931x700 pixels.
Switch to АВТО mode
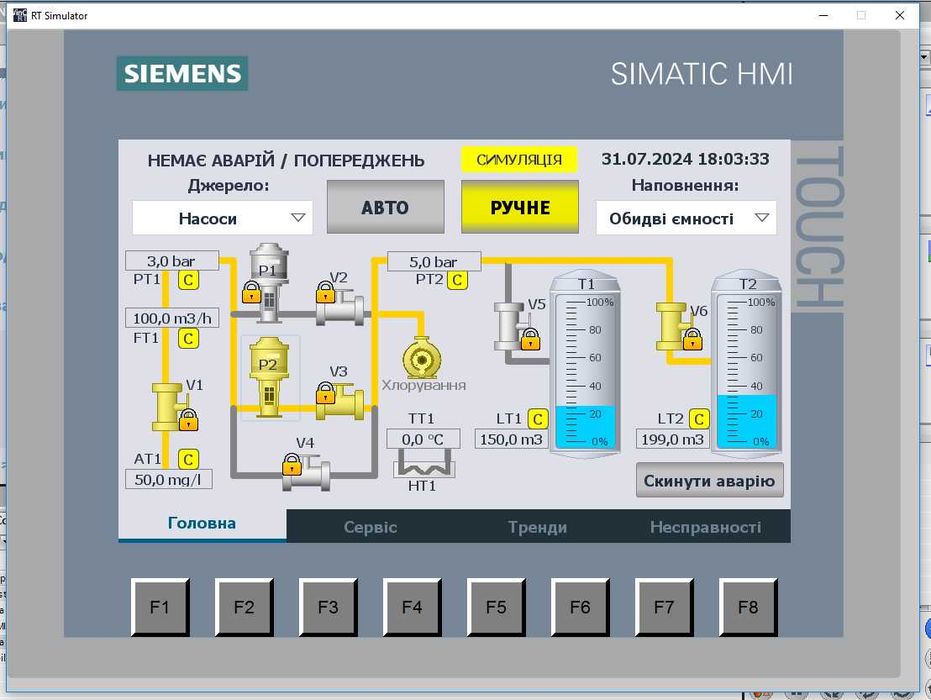[x=385, y=207]
